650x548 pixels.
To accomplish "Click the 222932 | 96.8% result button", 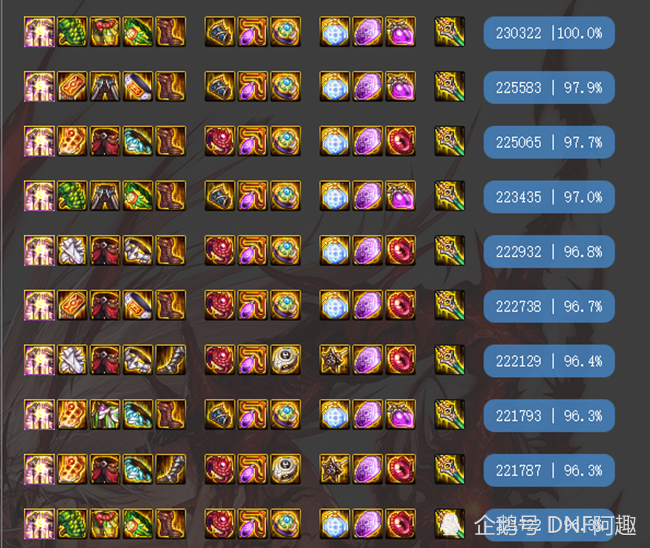I will click(549, 252).
